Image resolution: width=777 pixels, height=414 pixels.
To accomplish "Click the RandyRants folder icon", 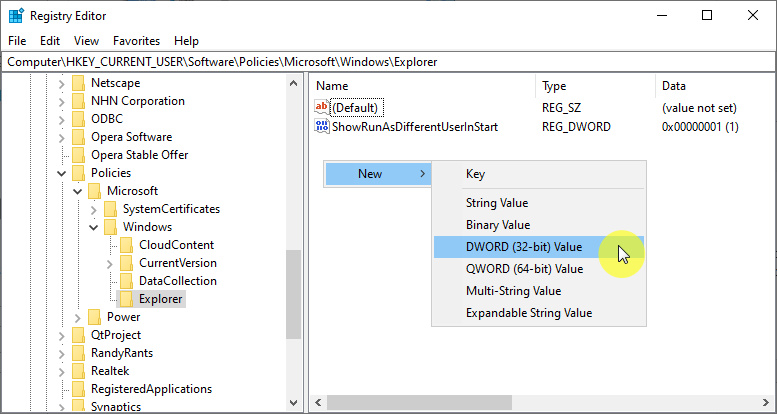I will point(78,353).
